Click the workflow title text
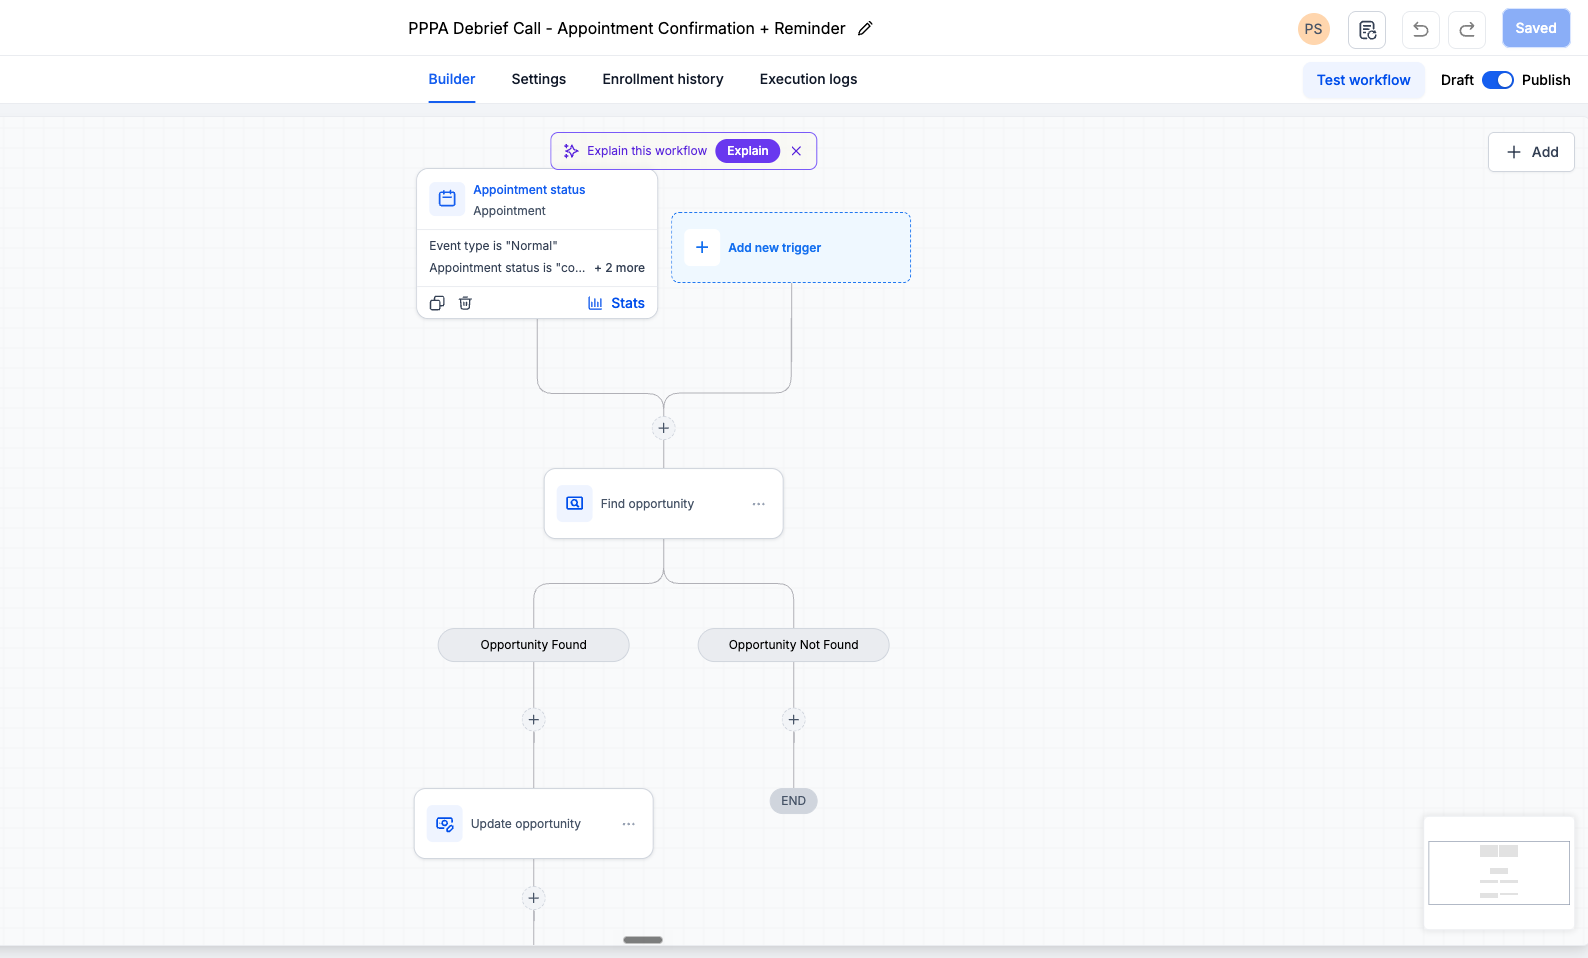This screenshot has height=958, width=1588. tap(627, 29)
